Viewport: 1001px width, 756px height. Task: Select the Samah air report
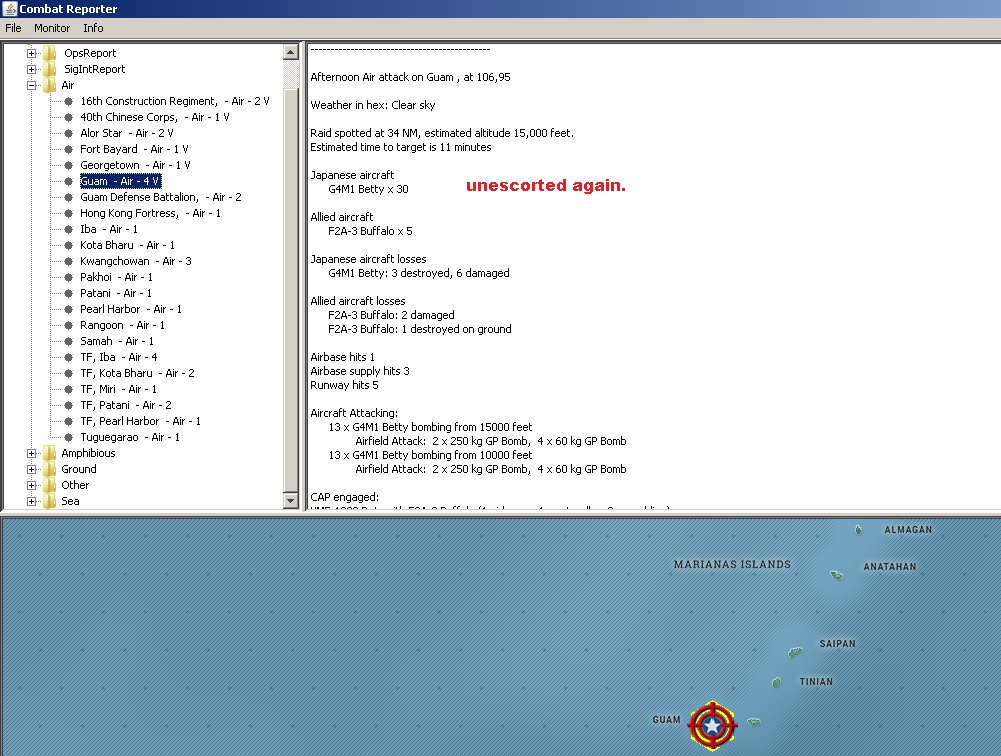pyautogui.click(x=117, y=341)
